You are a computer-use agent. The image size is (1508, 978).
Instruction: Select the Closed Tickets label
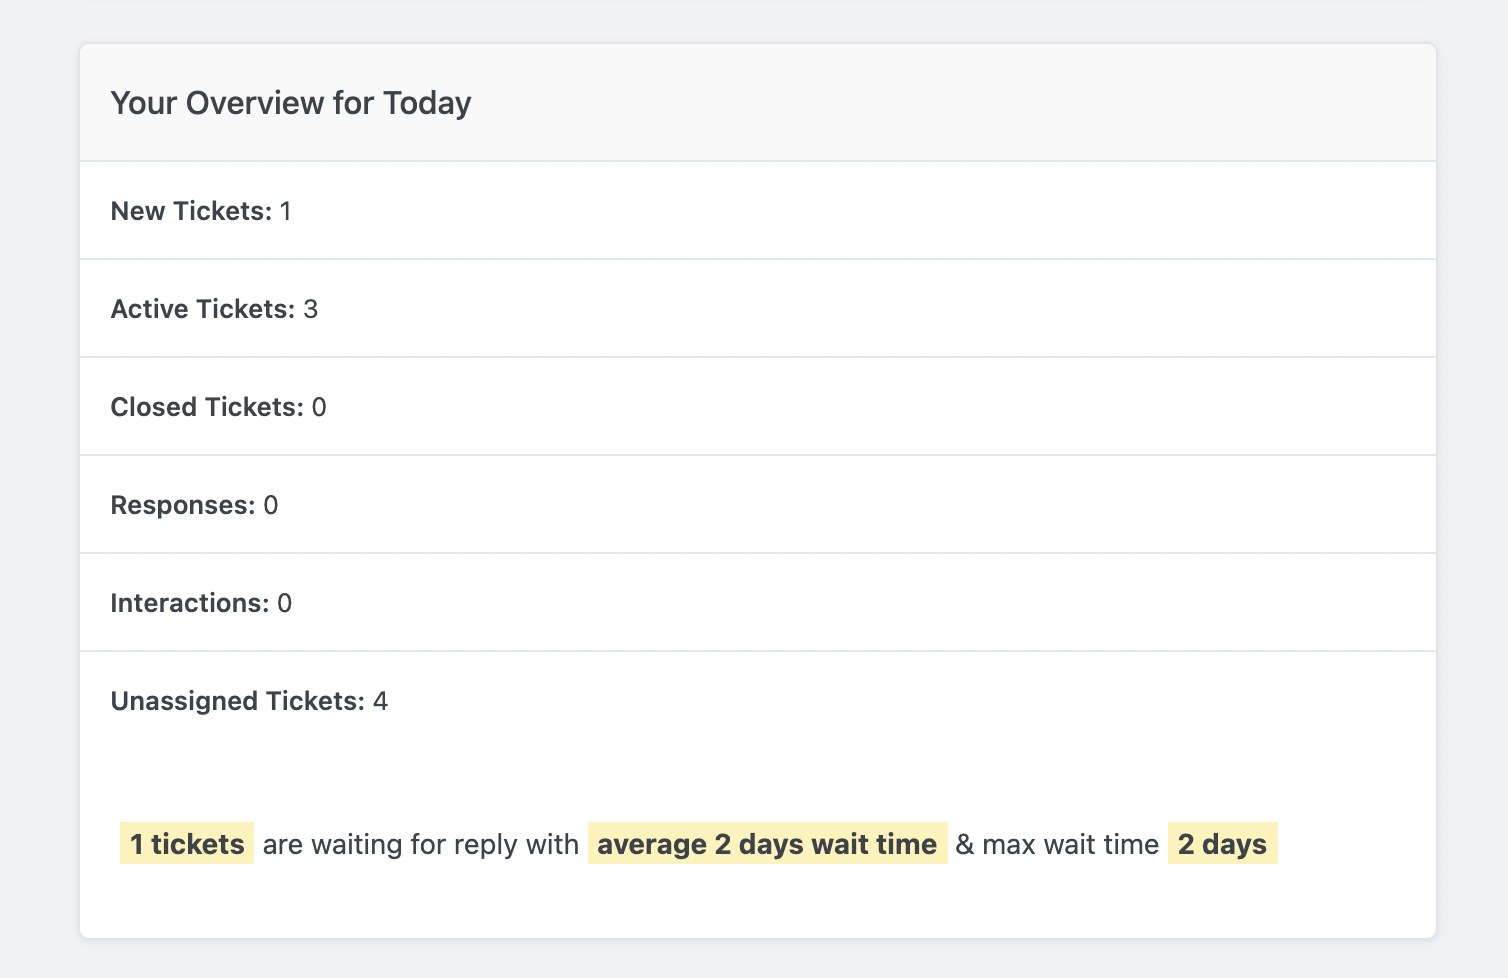pyautogui.click(x=206, y=407)
